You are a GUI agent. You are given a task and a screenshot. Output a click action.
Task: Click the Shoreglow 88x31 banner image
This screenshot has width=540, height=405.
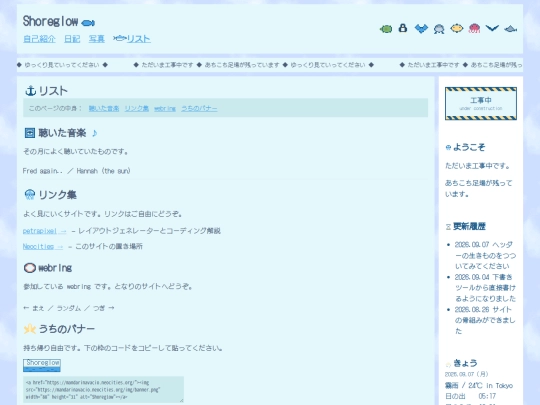(x=42, y=365)
